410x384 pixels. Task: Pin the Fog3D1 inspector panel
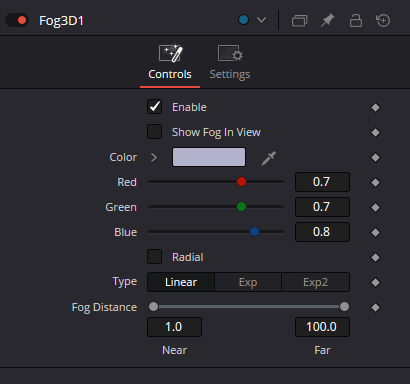[x=327, y=20]
